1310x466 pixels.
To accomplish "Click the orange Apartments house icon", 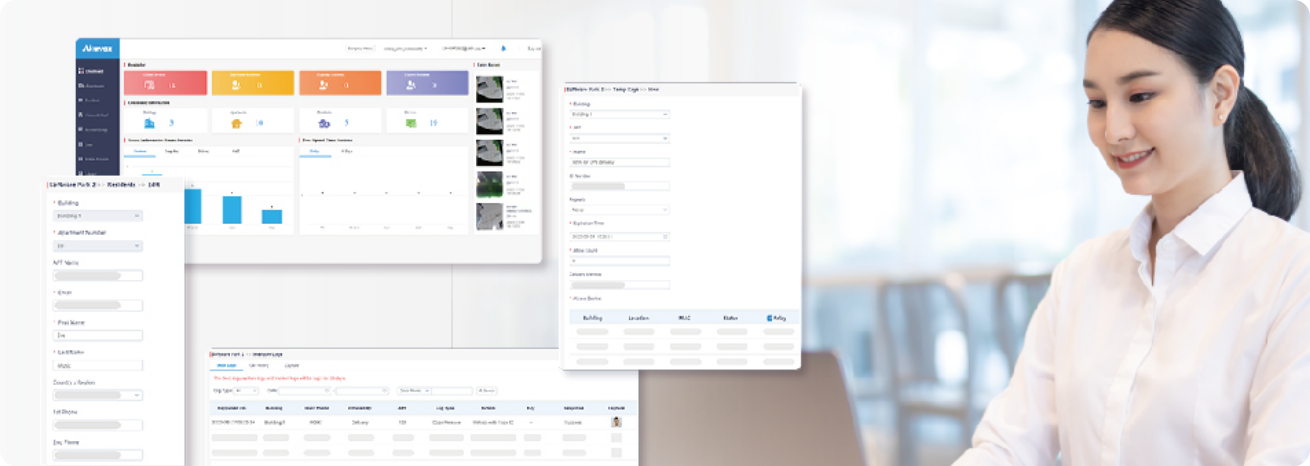I will (x=236, y=123).
